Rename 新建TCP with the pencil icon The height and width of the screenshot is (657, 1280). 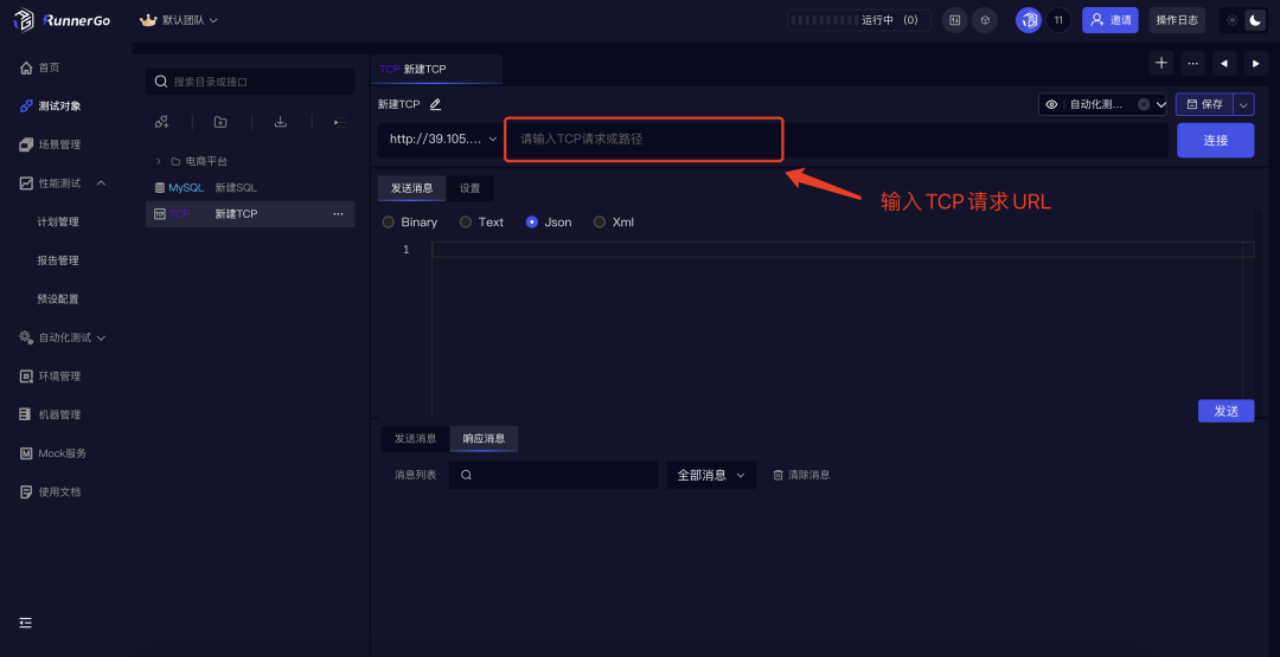[x=435, y=104]
